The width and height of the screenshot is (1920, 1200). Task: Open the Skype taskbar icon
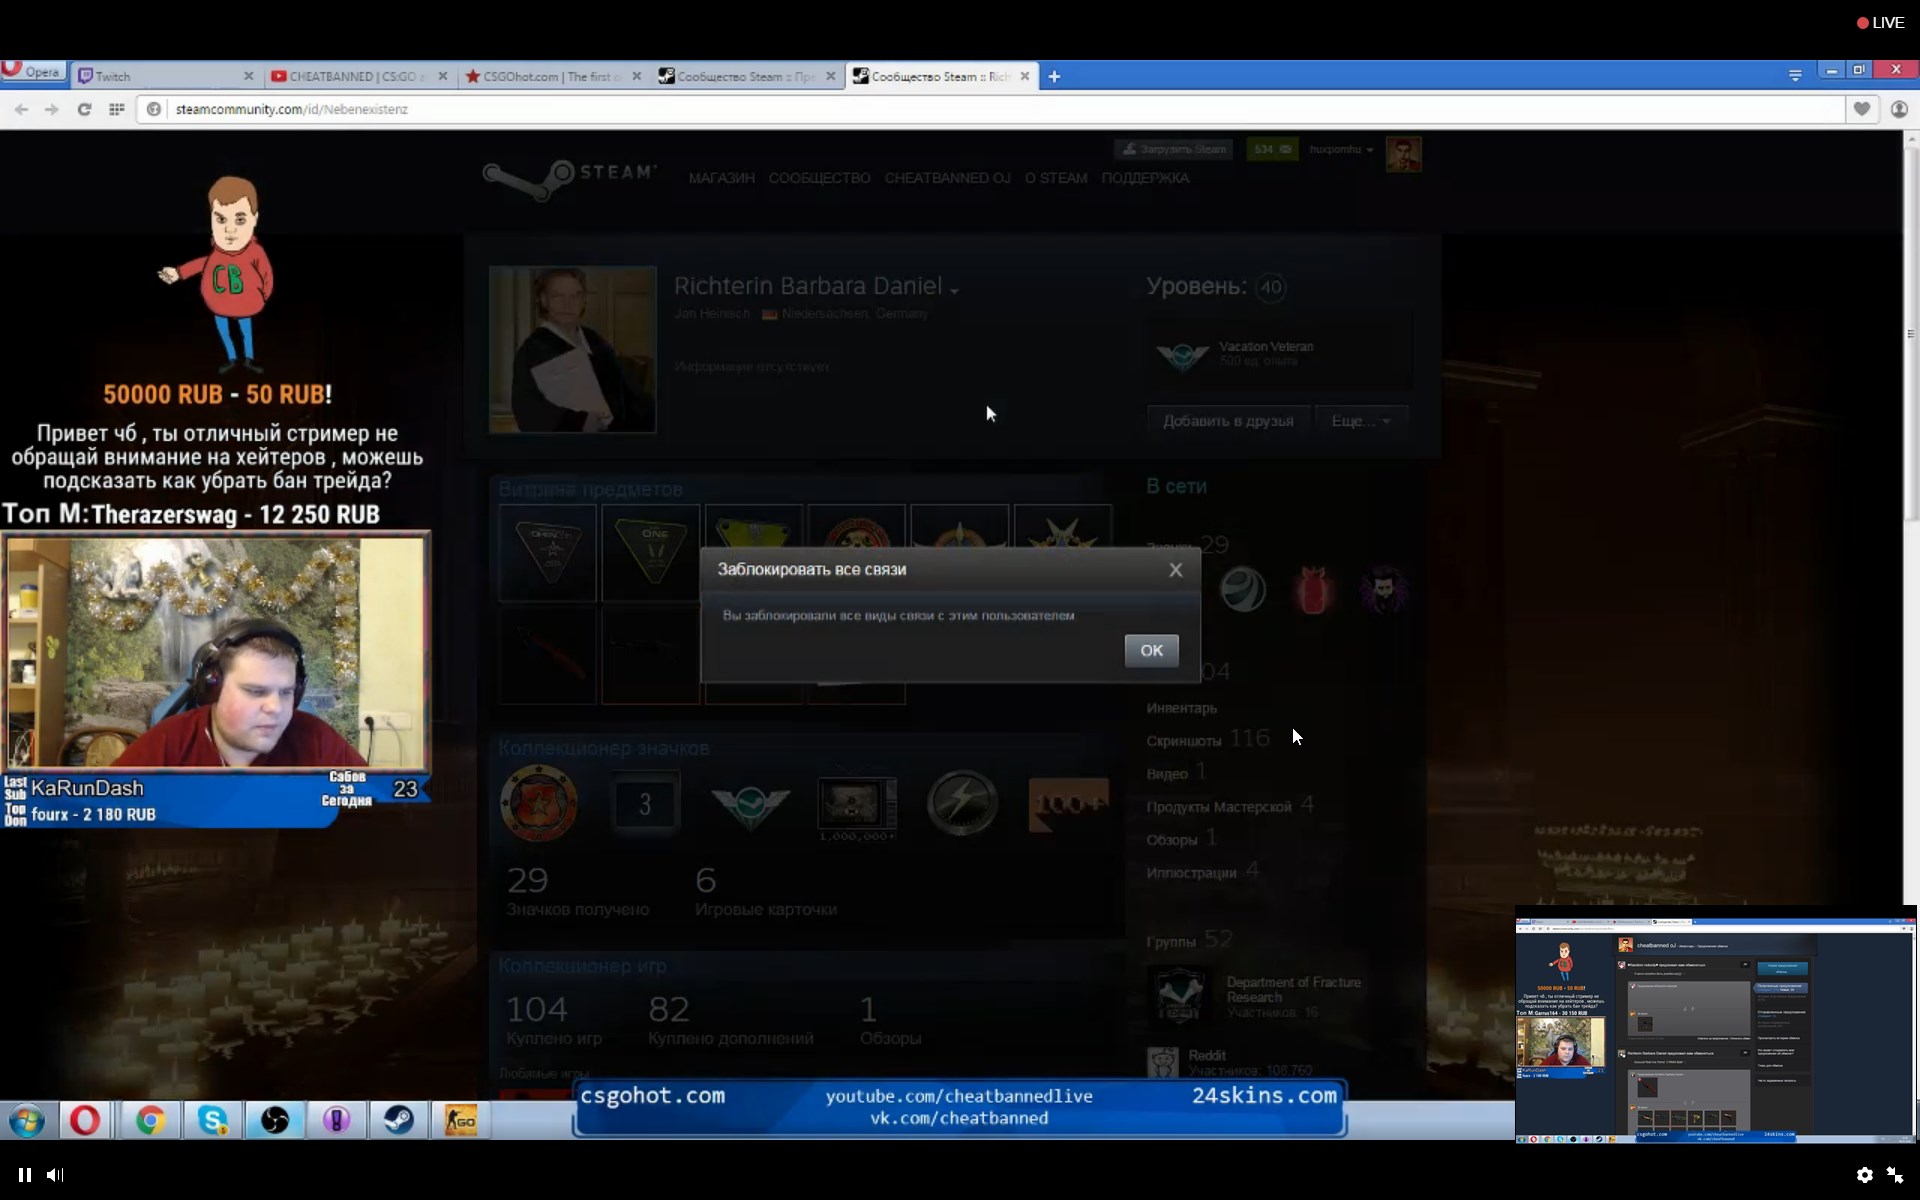pyautogui.click(x=213, y=1120)
